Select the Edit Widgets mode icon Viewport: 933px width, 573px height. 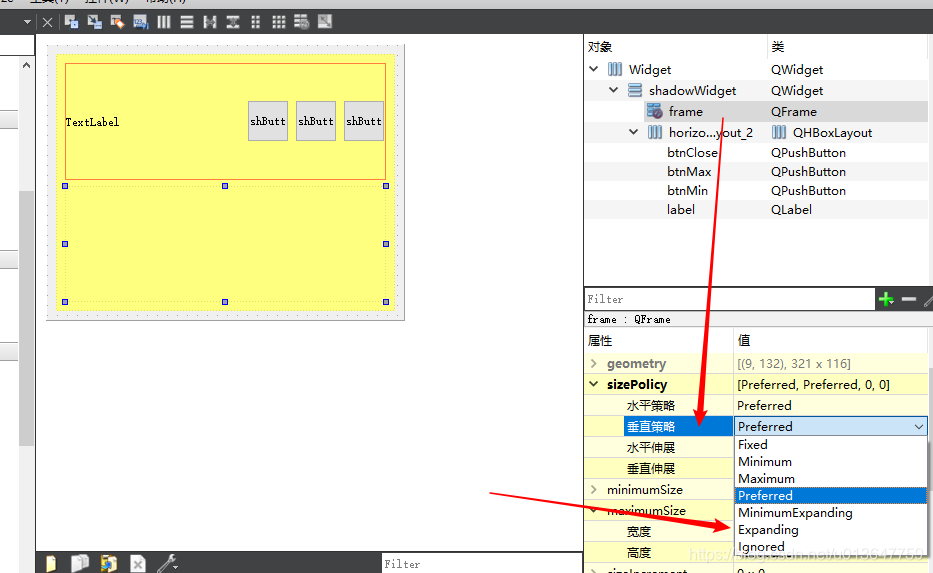71,22
